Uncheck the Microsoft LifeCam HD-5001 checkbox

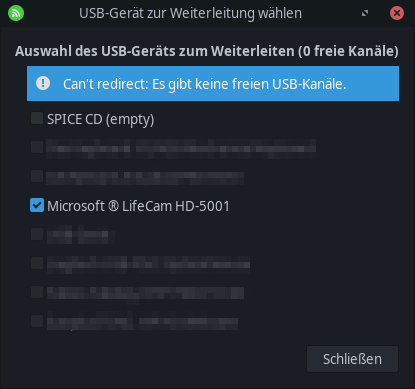[37, 205]
